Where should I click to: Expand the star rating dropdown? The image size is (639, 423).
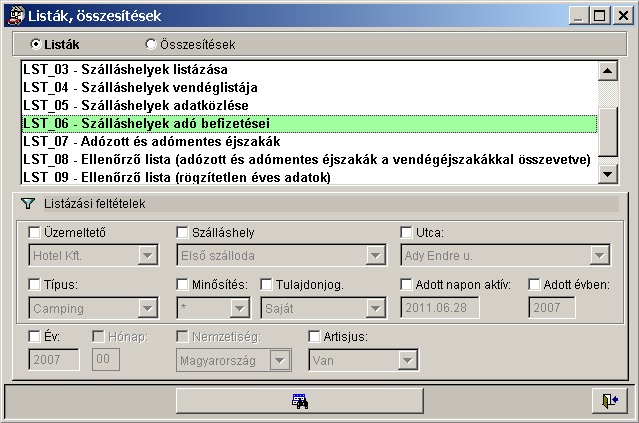click(x=240, y=308)
